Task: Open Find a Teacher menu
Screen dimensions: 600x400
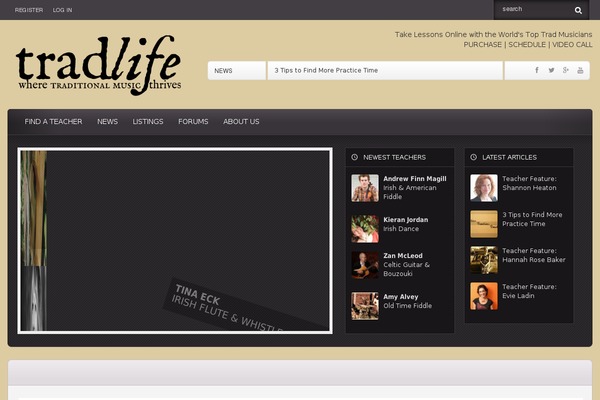Action: tap(53, 122)
